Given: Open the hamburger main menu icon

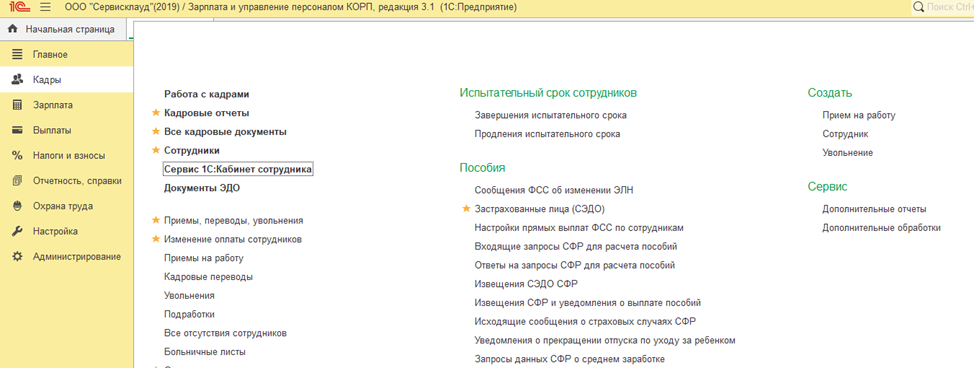Looking at the screenshot, I should point(45,7).
